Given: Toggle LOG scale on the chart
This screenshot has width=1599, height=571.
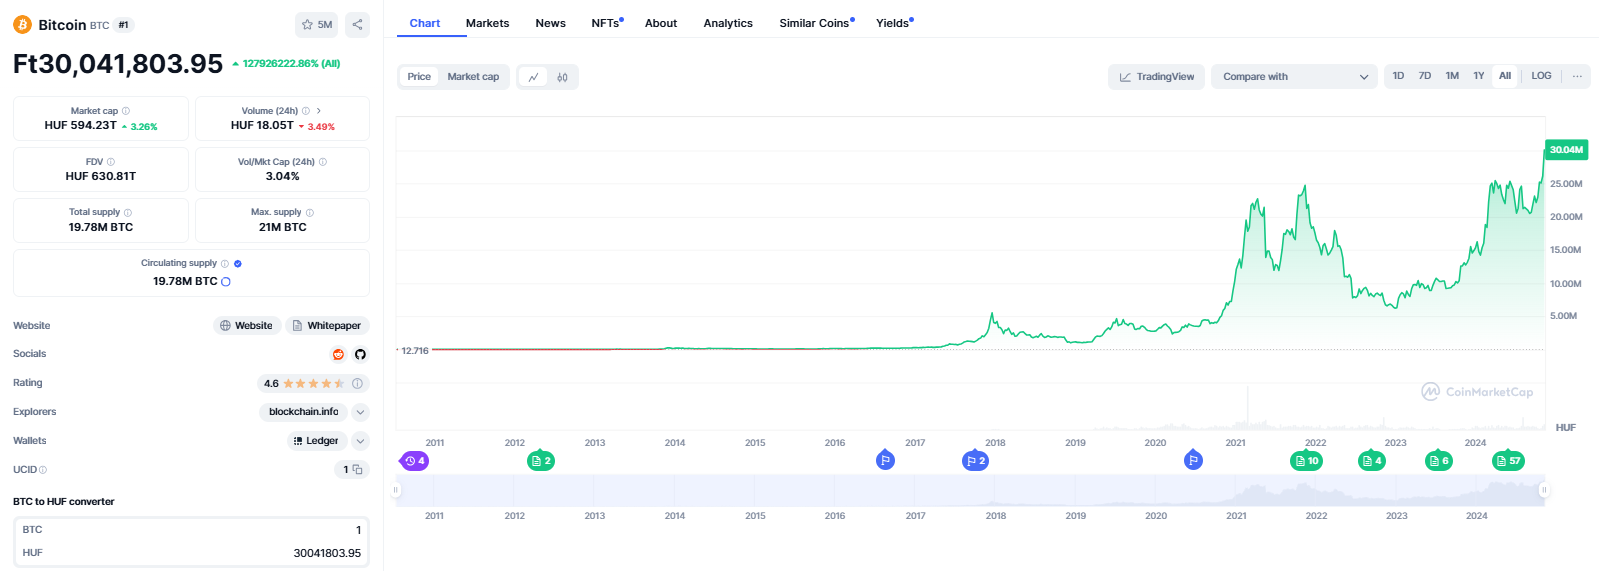Looking at the screenshot, I should 1541,76.
